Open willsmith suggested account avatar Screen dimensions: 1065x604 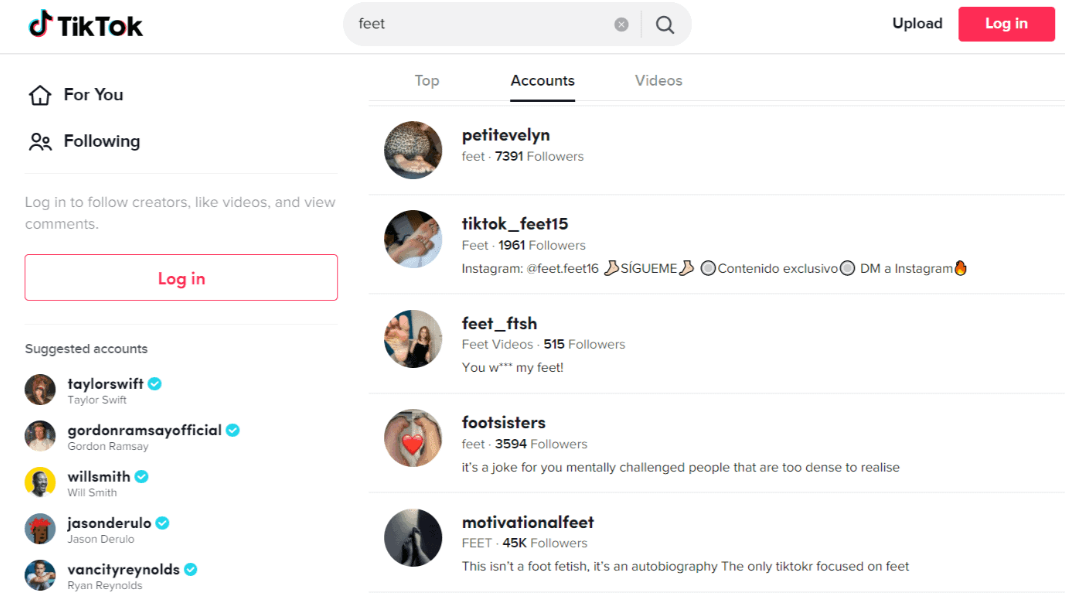pos(40,482)
